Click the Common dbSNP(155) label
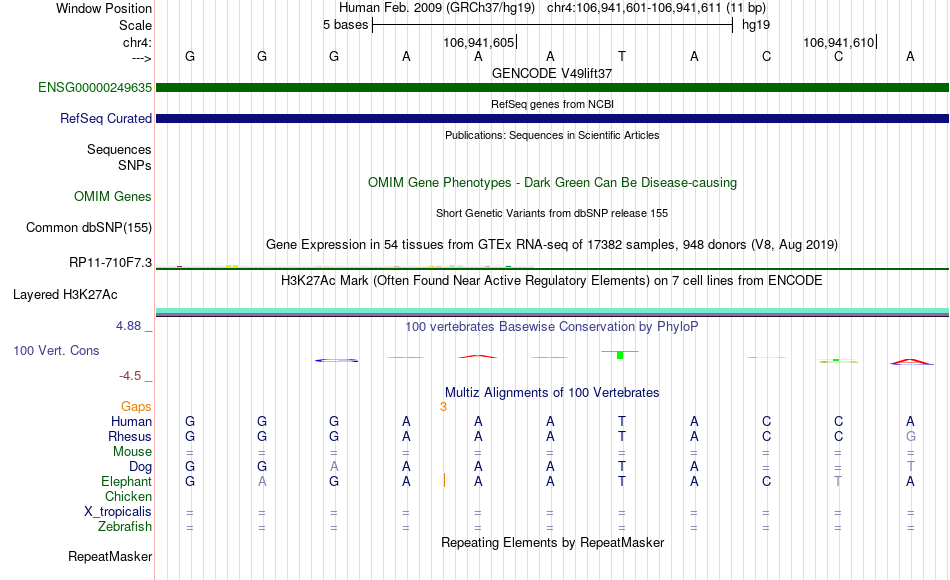 [x=88, y=227]
